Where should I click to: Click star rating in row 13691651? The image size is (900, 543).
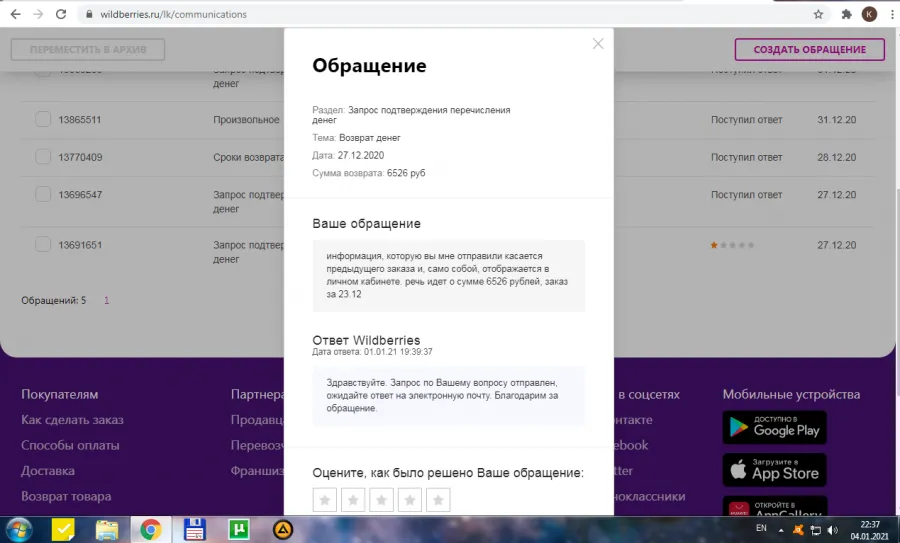732,245
